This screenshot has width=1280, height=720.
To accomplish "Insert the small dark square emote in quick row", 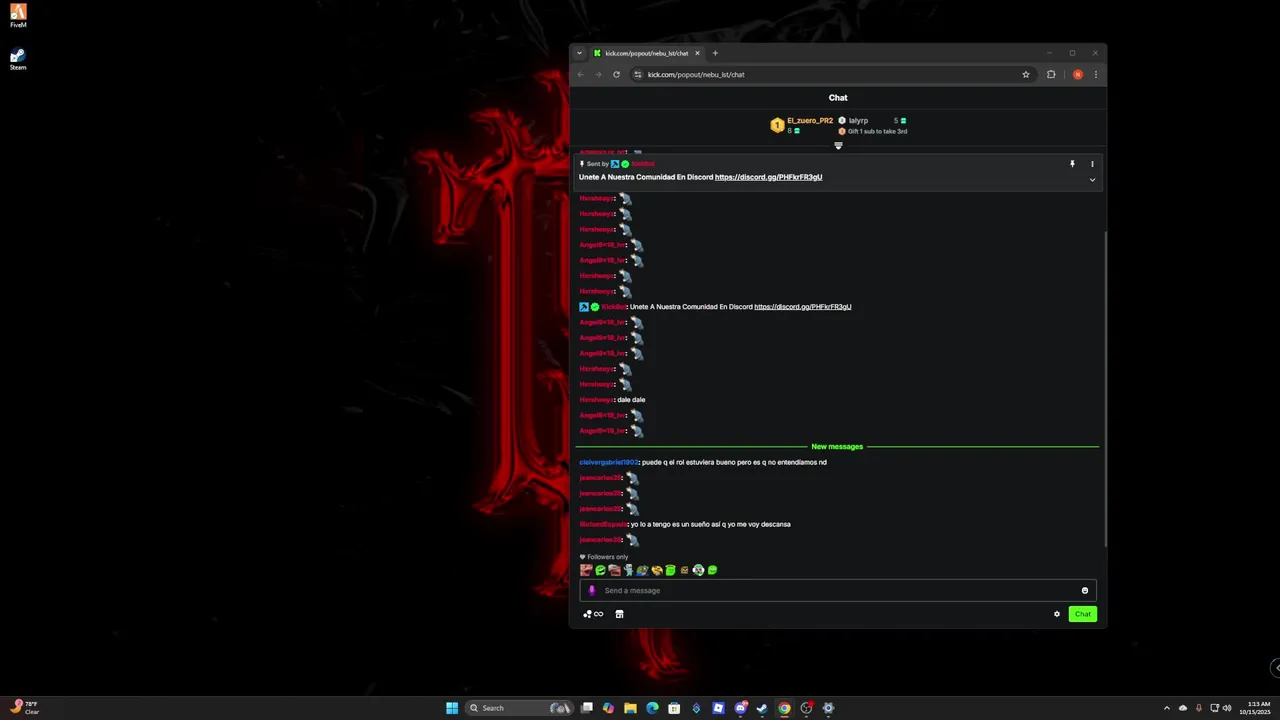I will (684, 570).
